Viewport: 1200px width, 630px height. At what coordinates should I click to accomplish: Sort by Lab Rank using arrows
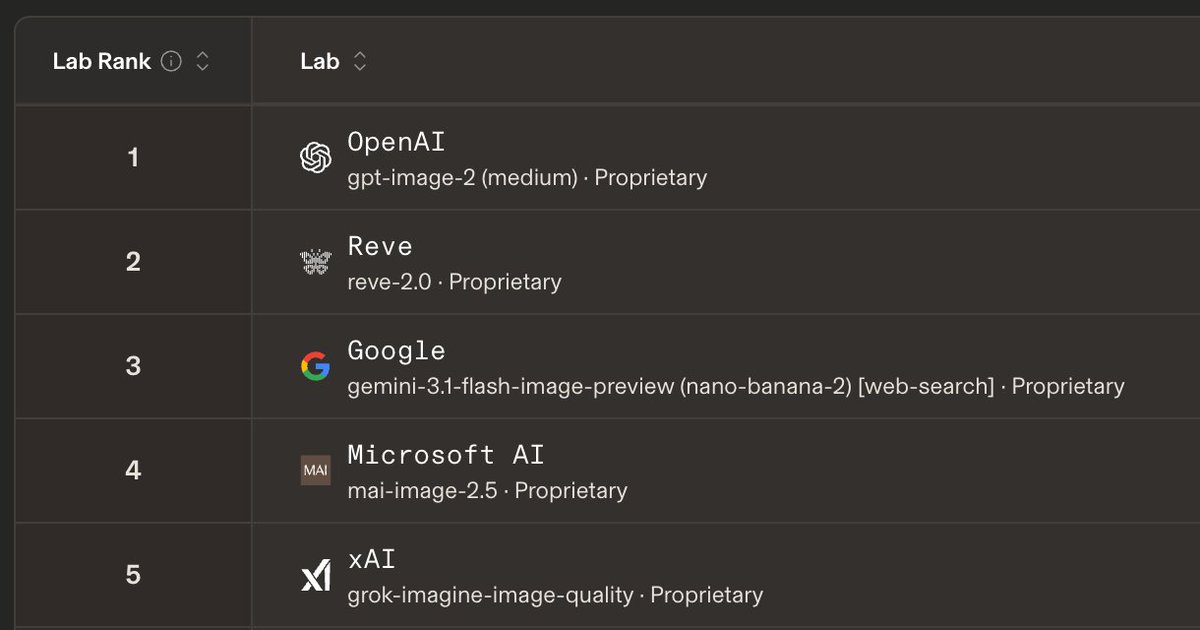pyautogui.click(x=202, y=62)
